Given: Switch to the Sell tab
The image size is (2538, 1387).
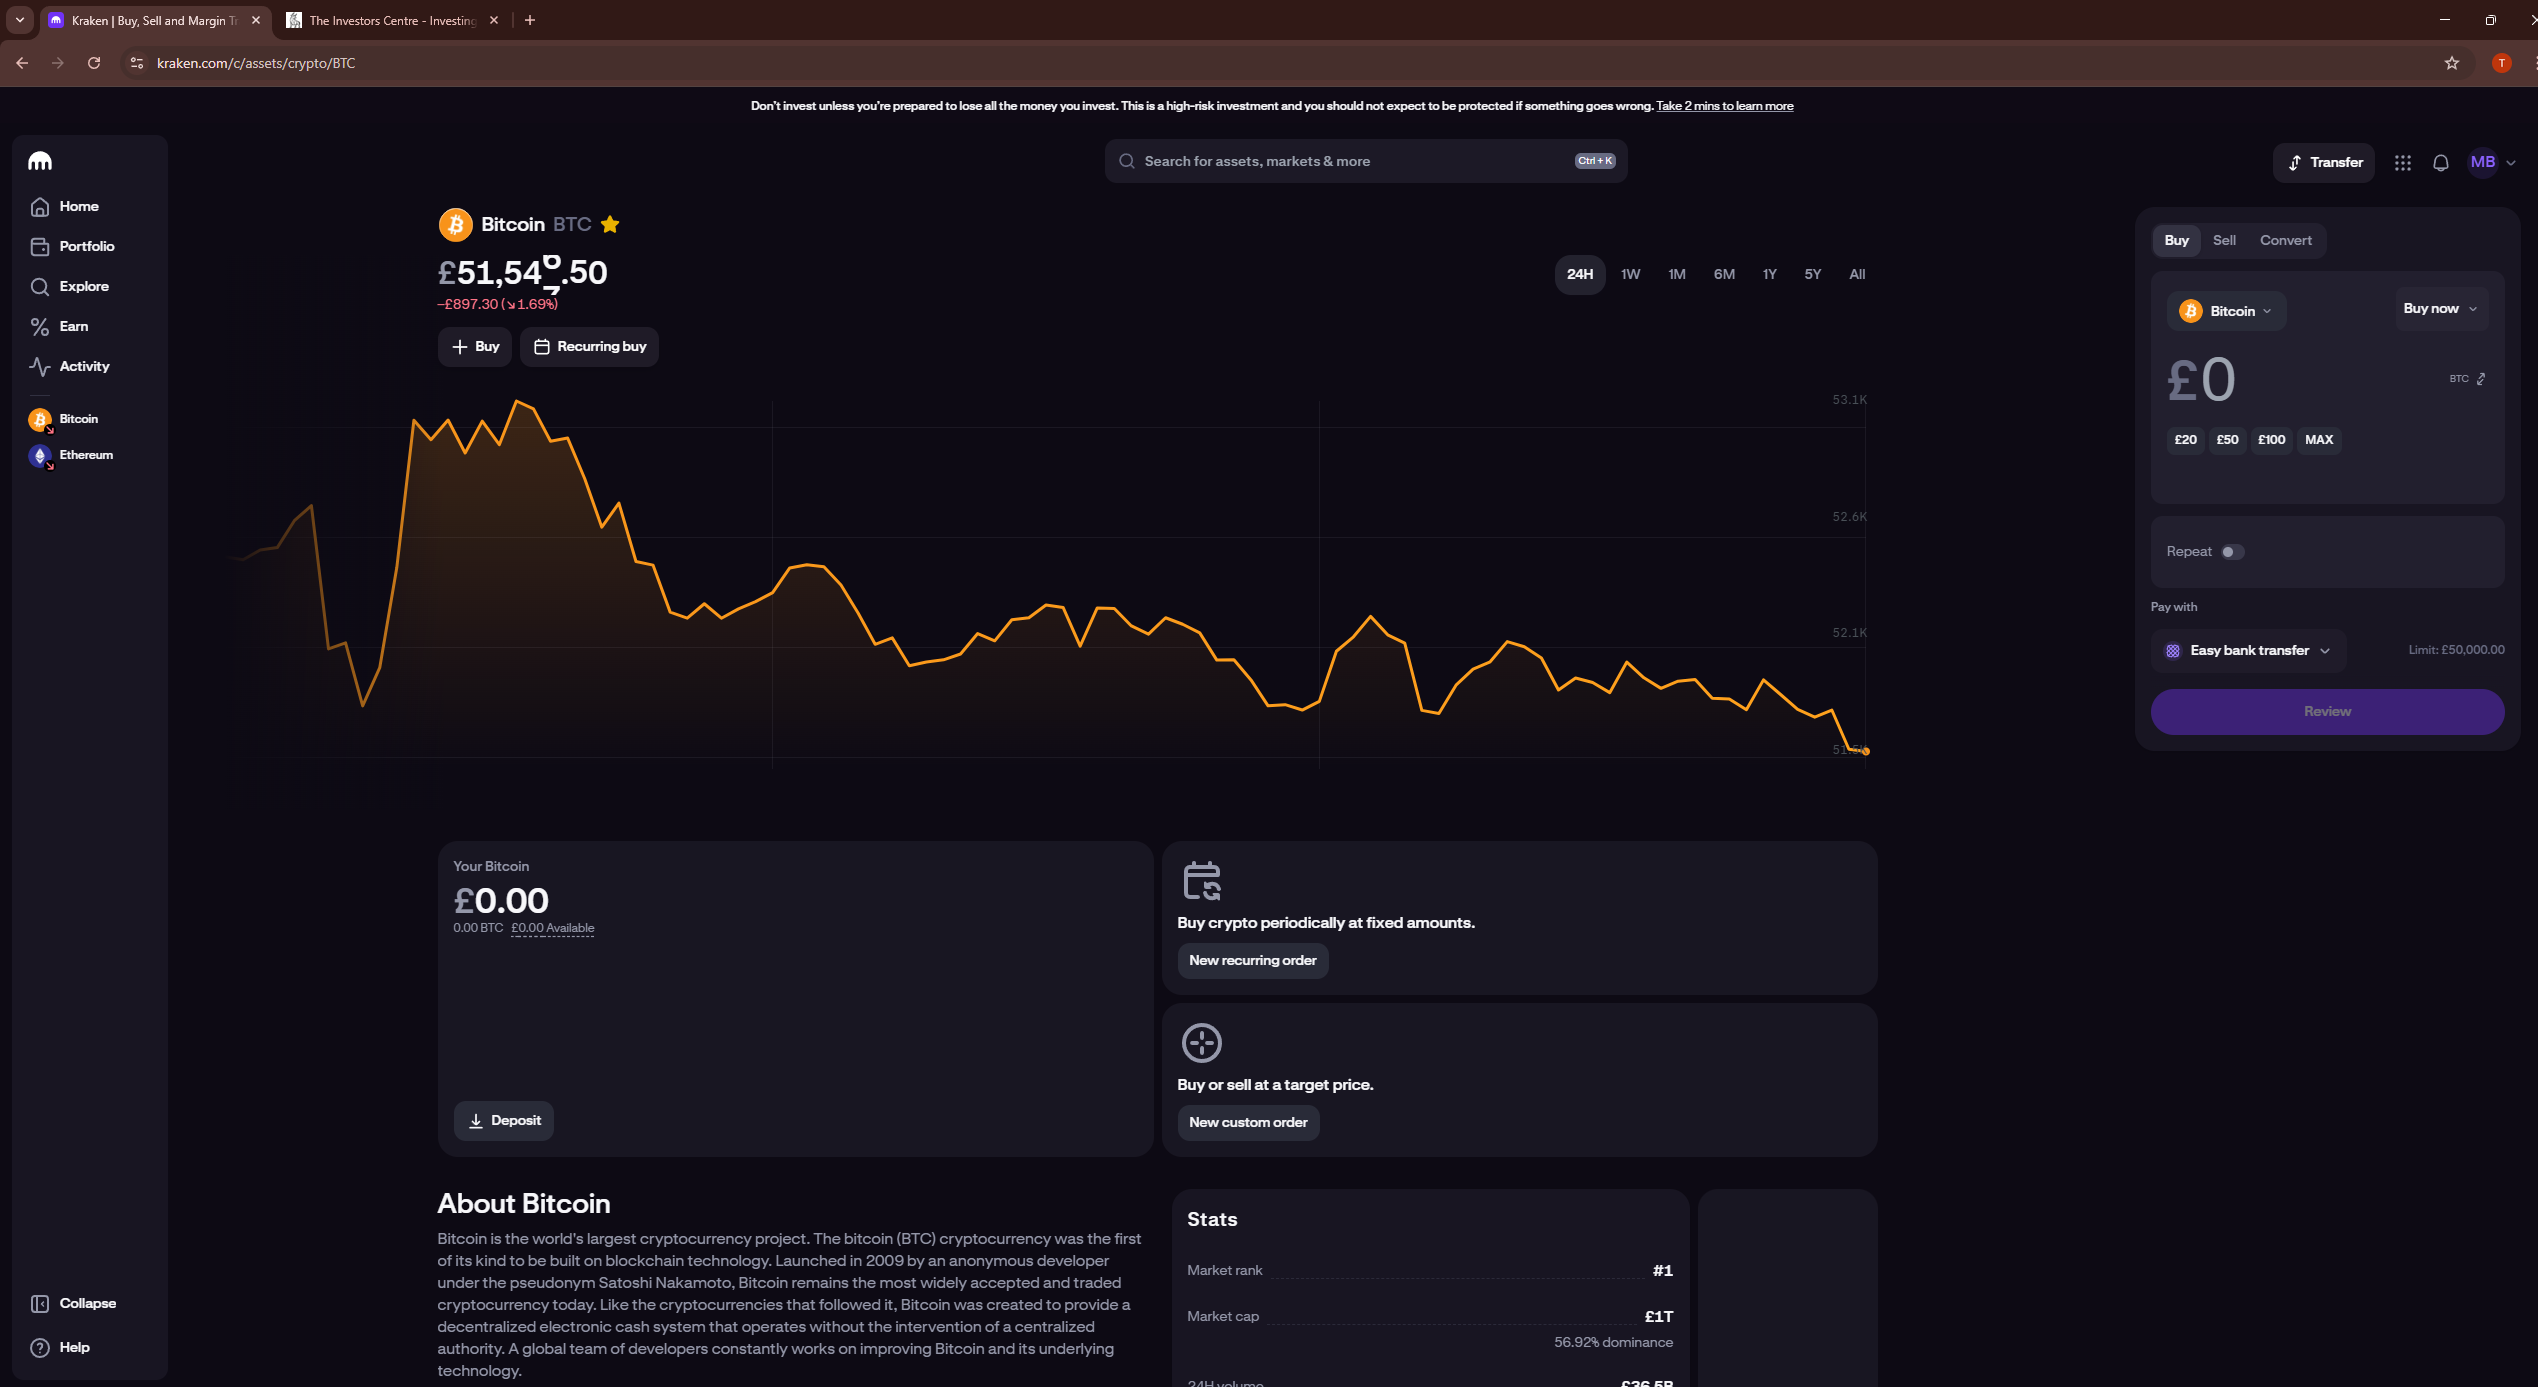Looking at the screenshot, I should coord(2224,240).
